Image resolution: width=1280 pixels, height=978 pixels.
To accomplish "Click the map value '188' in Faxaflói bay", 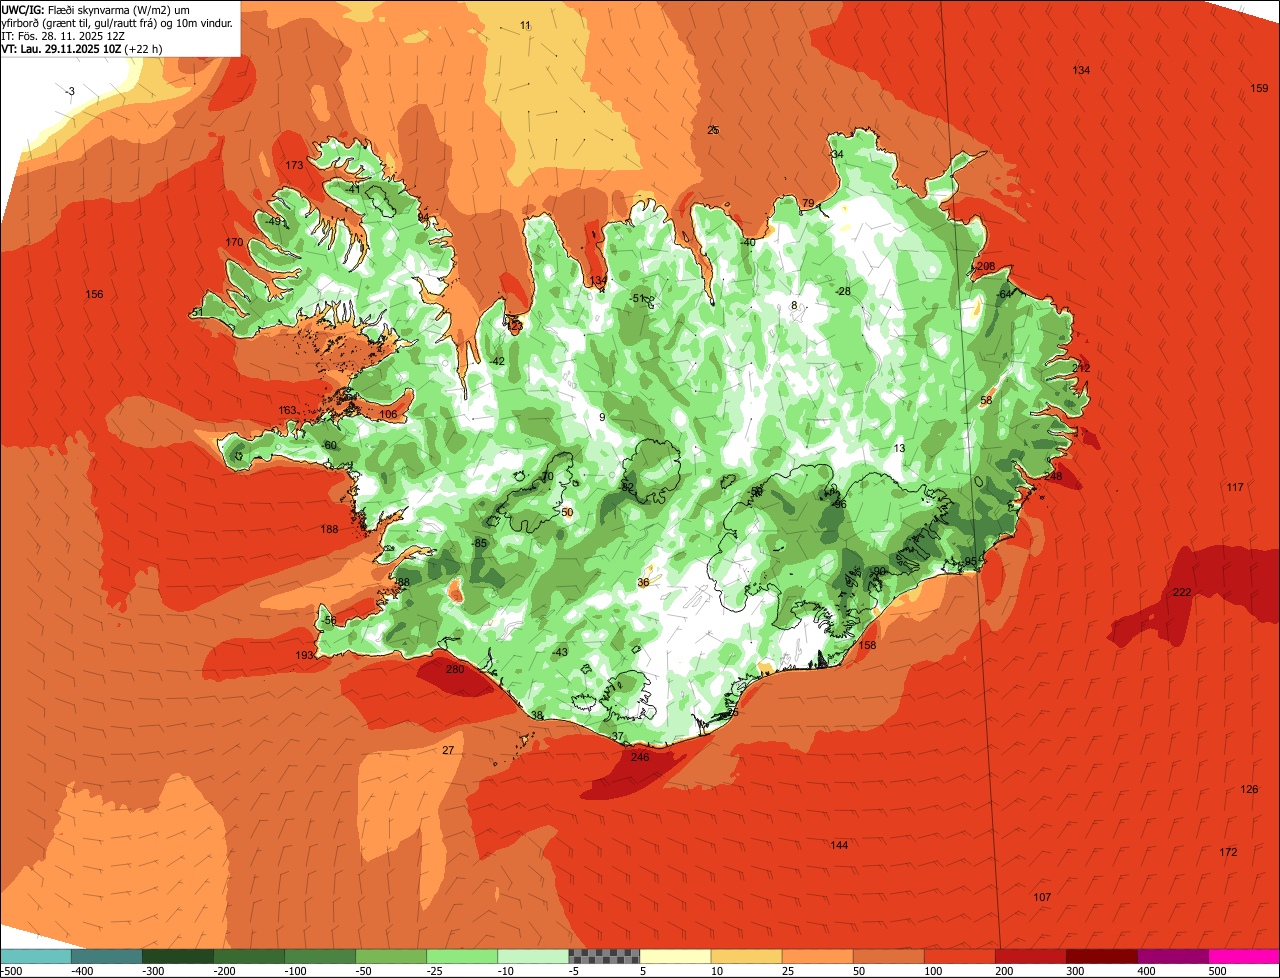I will [x=329, y=529].
